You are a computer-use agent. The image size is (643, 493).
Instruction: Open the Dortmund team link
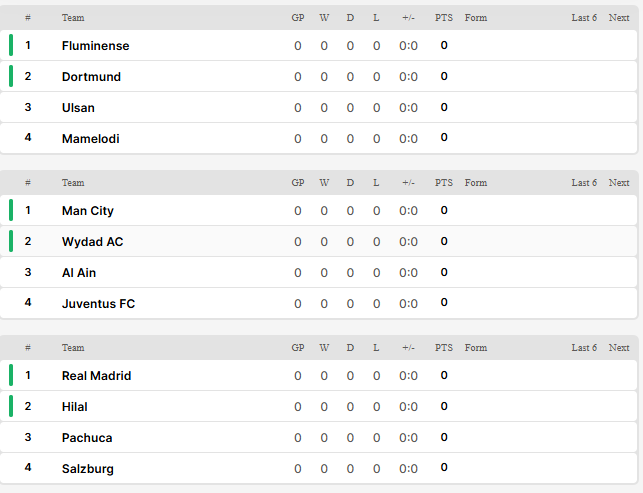click(x=91, y=77)
